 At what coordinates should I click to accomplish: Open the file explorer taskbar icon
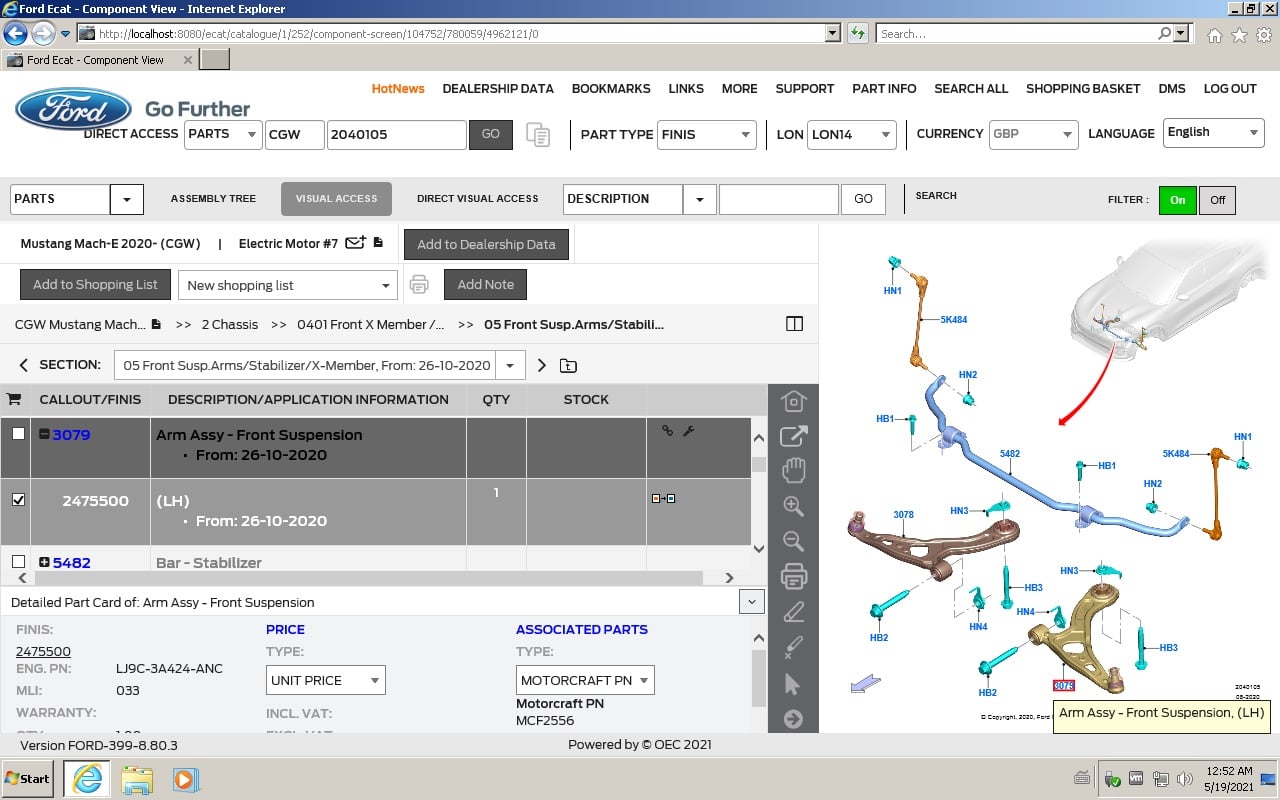(137, 779)
